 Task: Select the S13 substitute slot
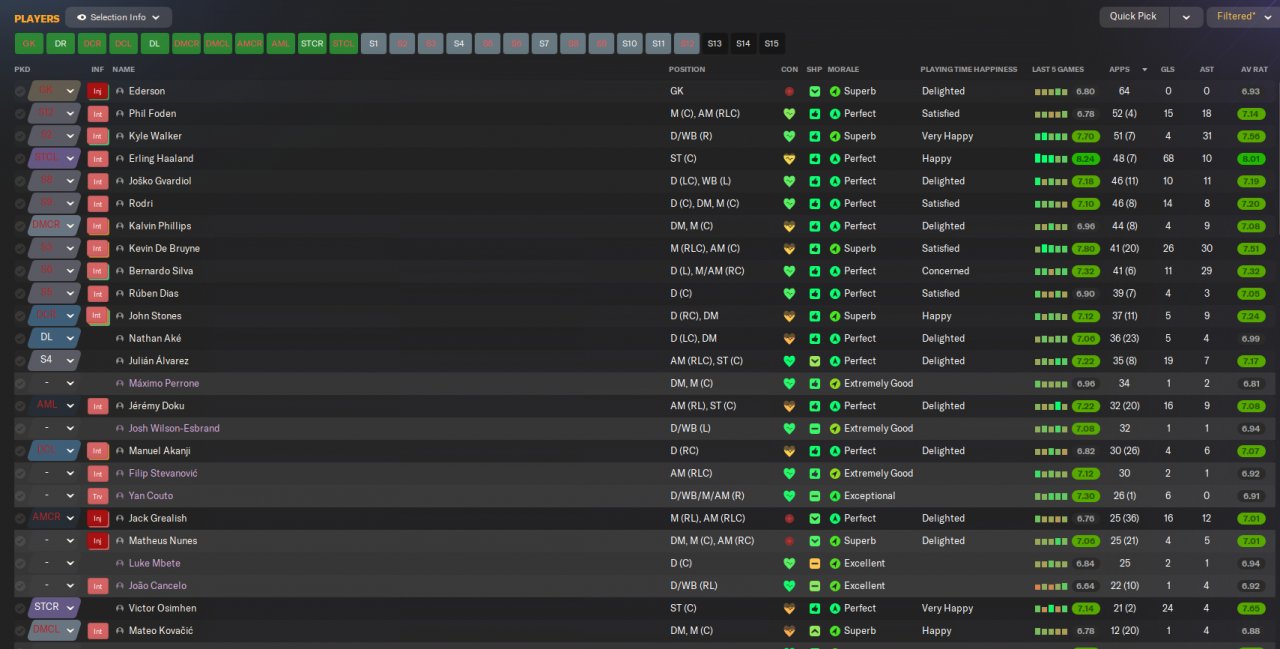(x=714, y=44)
